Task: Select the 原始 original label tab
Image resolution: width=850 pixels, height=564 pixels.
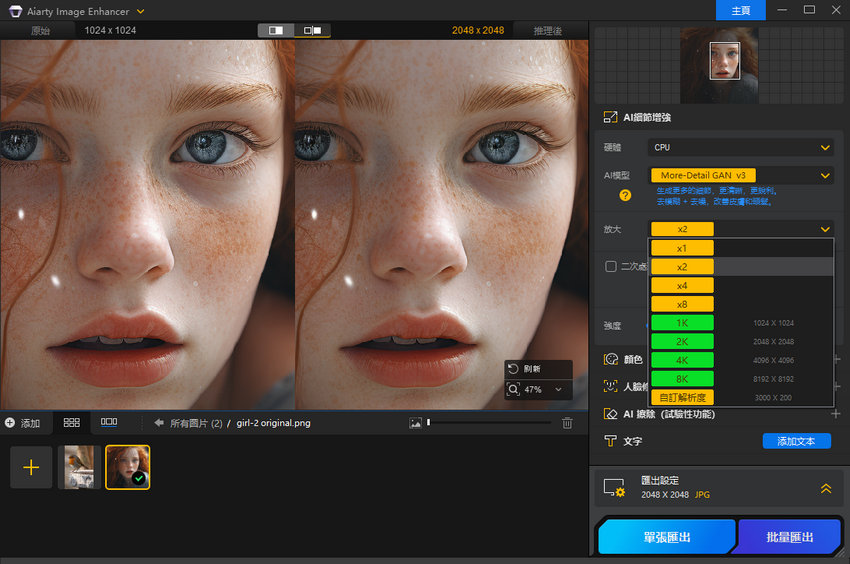Action: click(41, 31)
